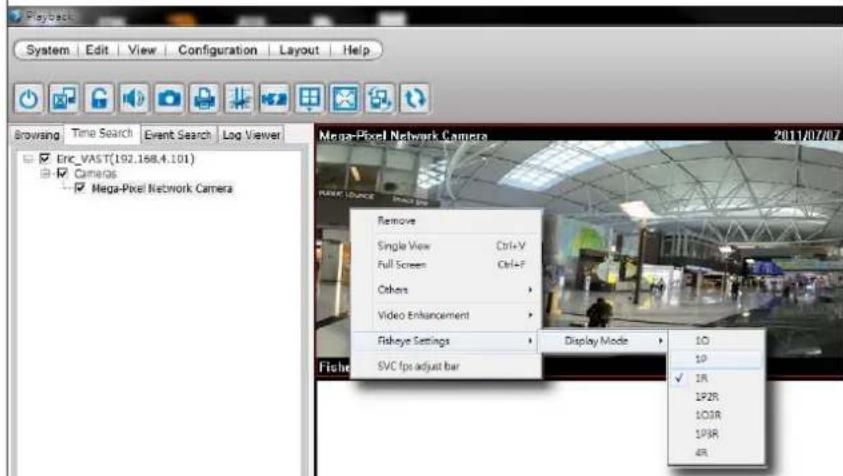Open the Help menu
This screenshot has height=476, width=843.
(356, 50)
